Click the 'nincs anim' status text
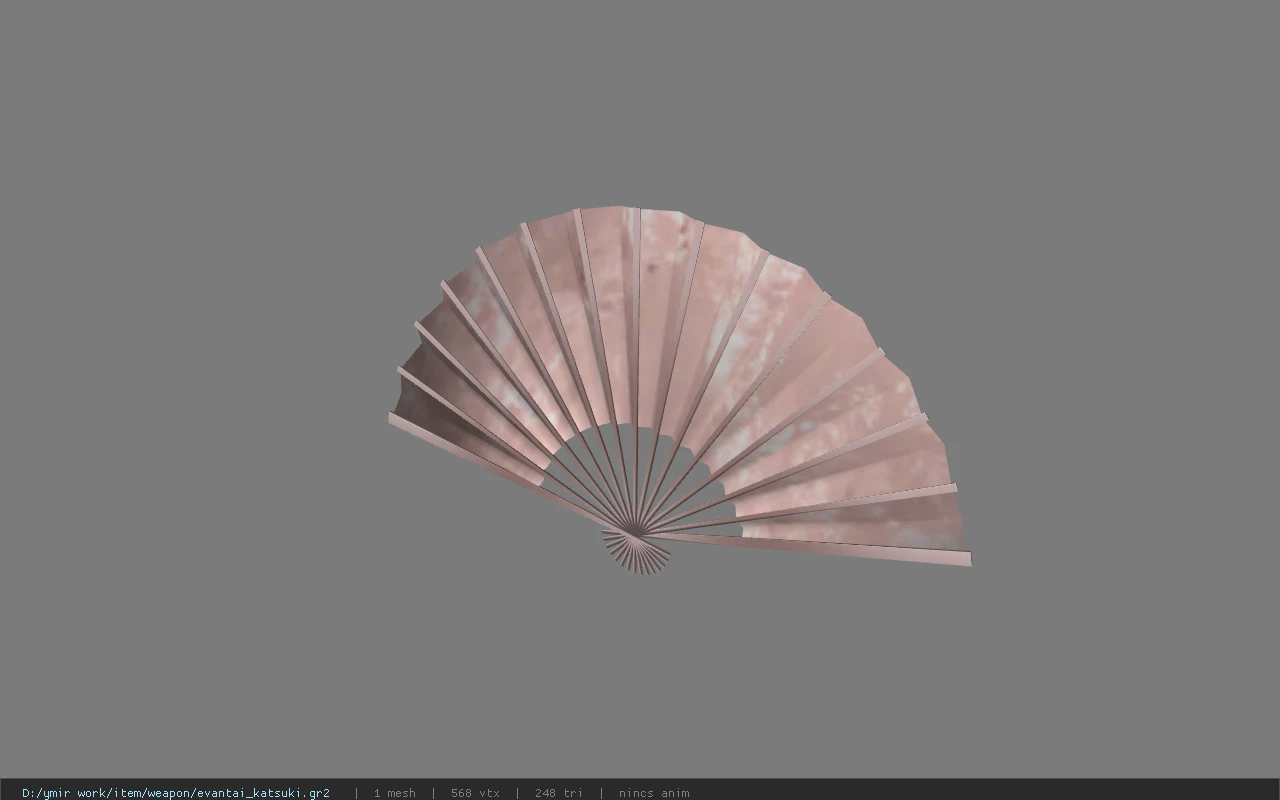Viewport: 1280px width, 800px height. 654,793
